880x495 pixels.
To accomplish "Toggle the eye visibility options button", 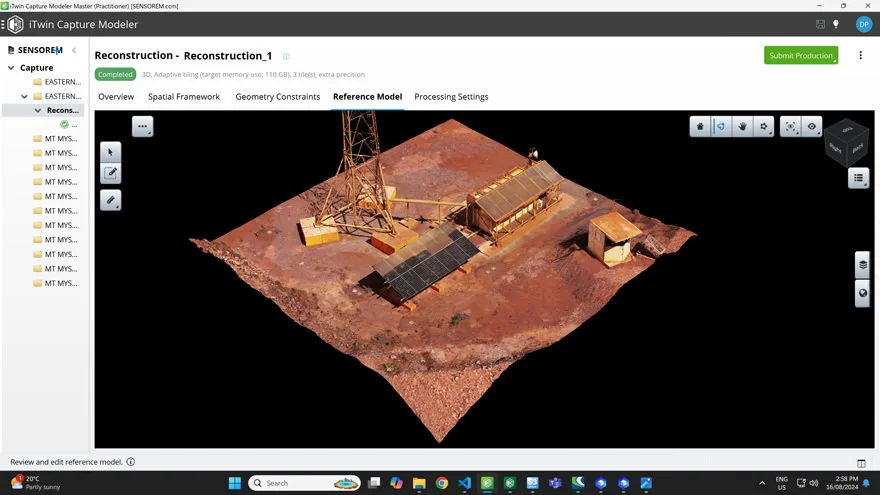I will point(812,127).
